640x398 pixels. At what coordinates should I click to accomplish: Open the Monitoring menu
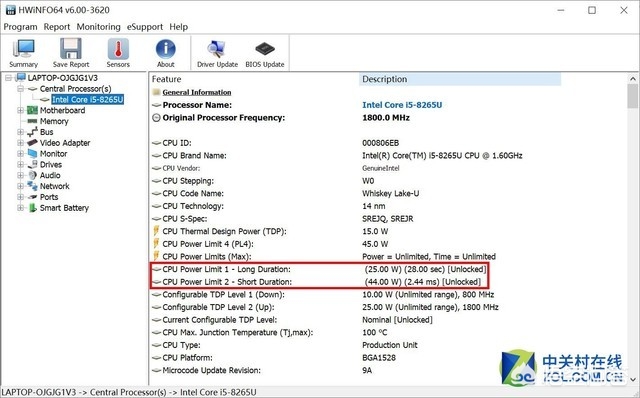click(98, 27)
